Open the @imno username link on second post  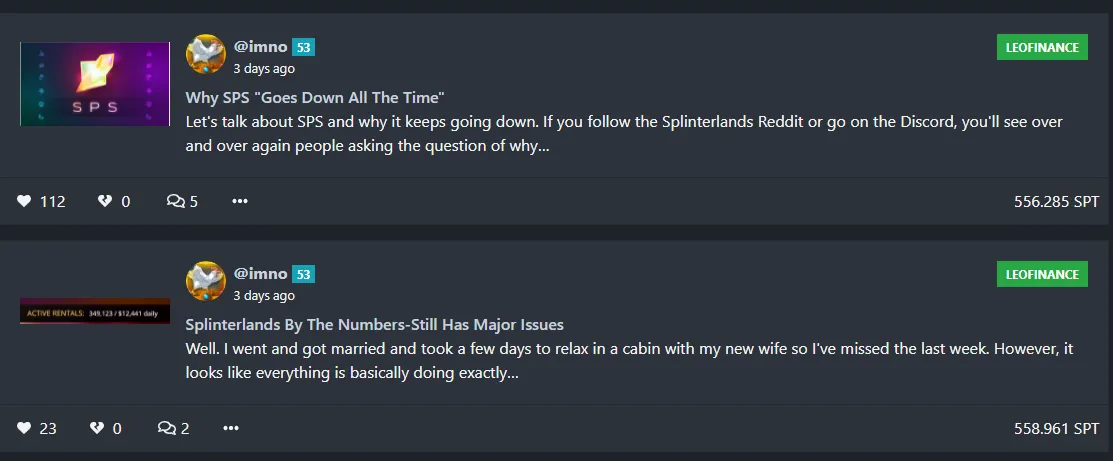click(x=261, y=273)
